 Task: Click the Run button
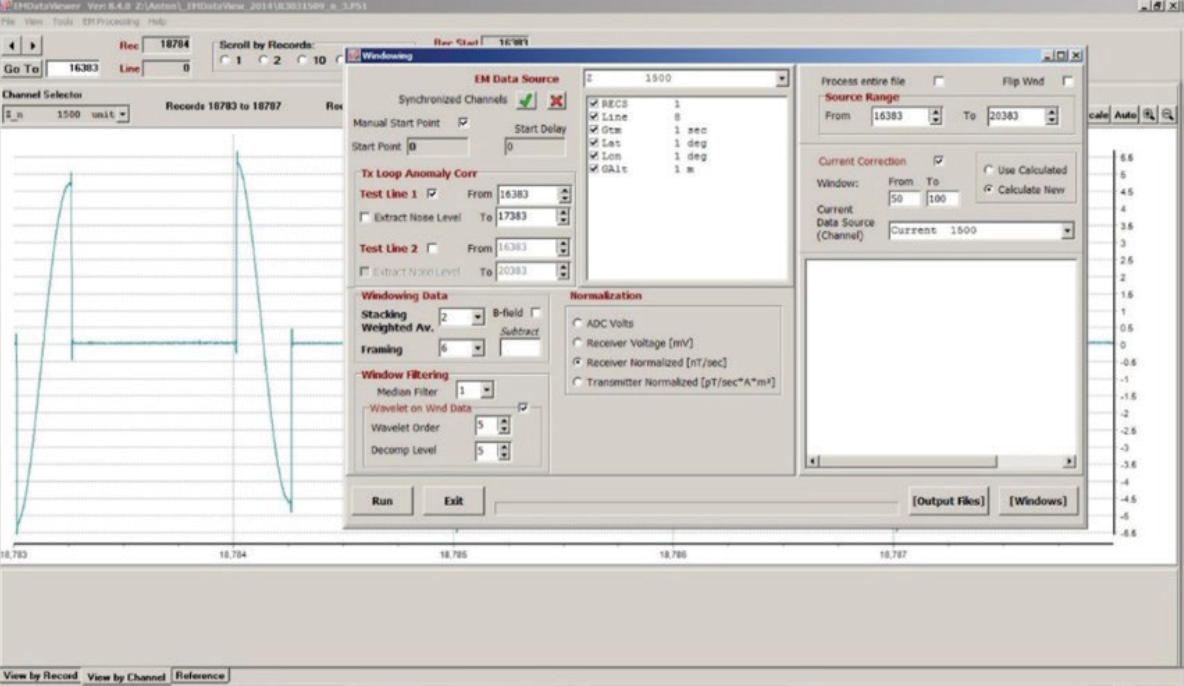pos(382,500)
